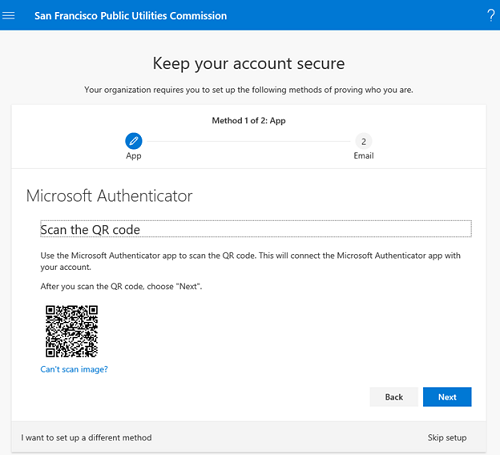Click the QR code image

click(x=72, y=331)
